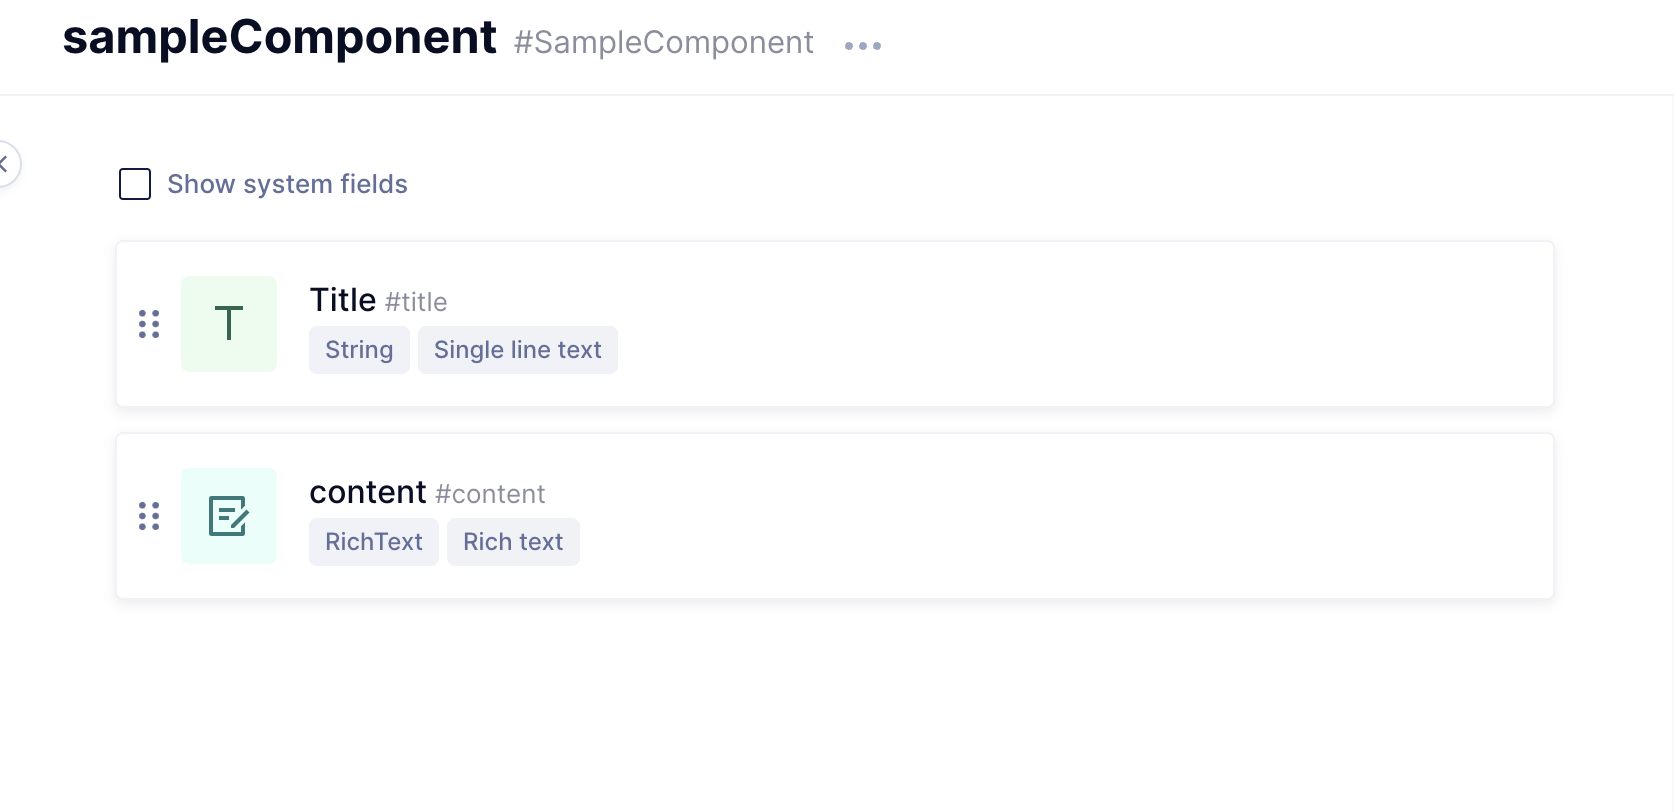Screen dimensions: 1674x812
Task: Select the String type badge under Title
Action: [x=358, y=349]
